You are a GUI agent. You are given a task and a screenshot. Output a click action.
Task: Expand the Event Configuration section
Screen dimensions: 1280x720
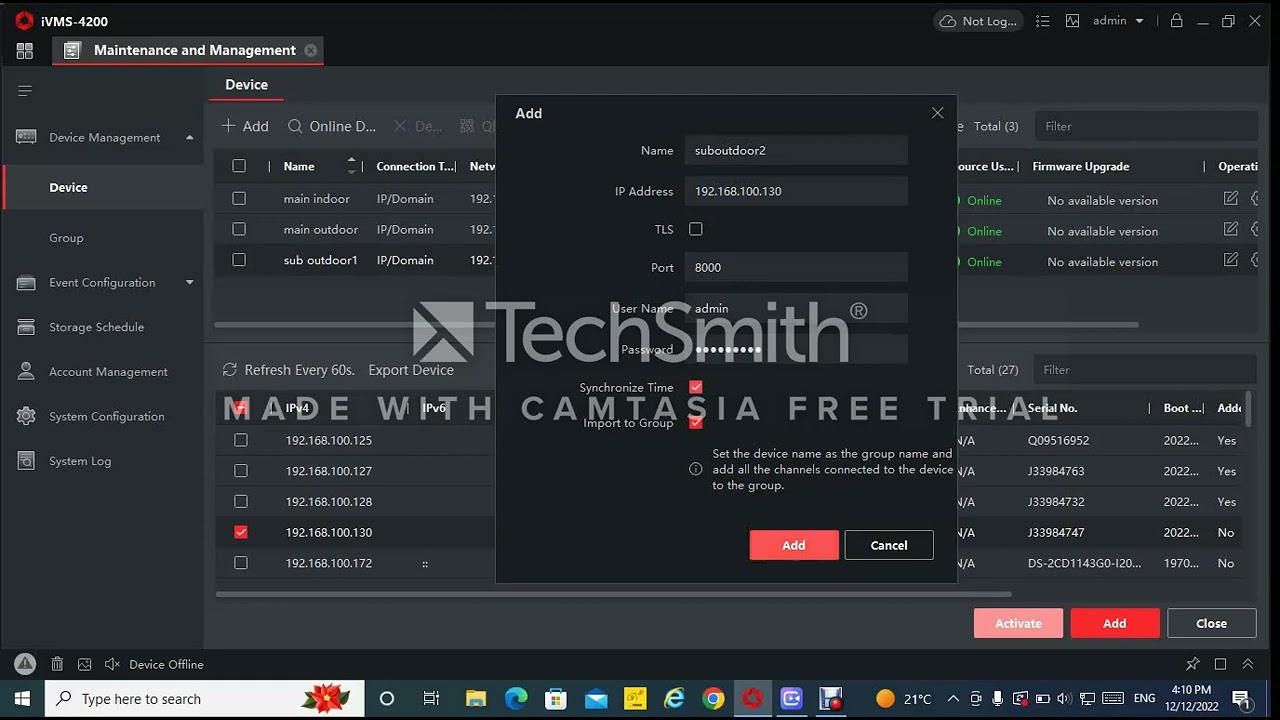190,282
